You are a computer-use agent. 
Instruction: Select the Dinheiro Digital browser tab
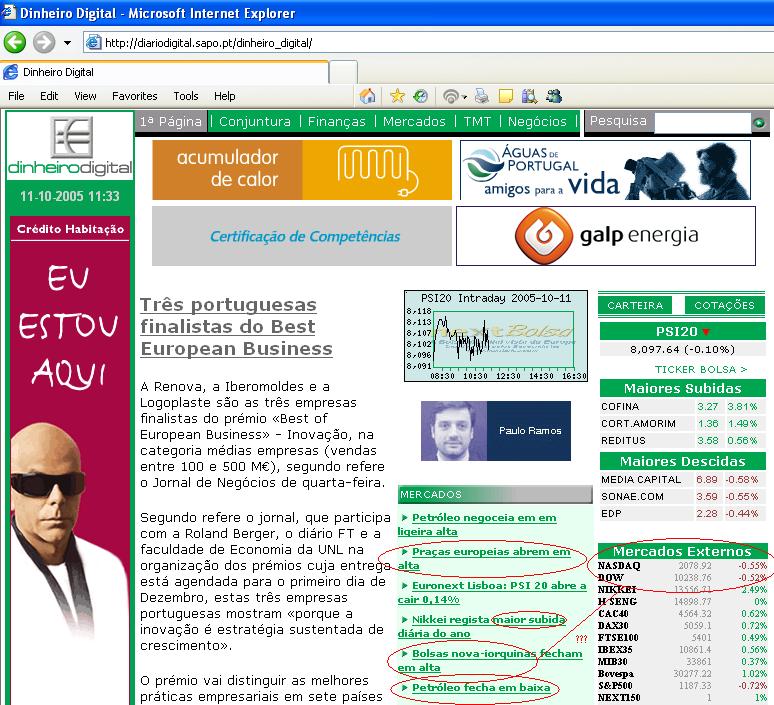[x=164, y=72]
